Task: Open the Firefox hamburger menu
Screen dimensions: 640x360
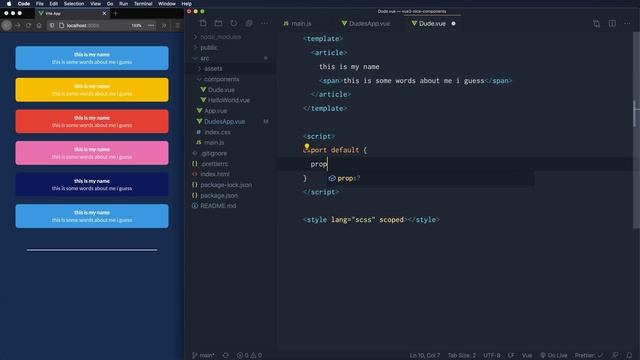Action: pyautogui.click(x=178, y=25)
